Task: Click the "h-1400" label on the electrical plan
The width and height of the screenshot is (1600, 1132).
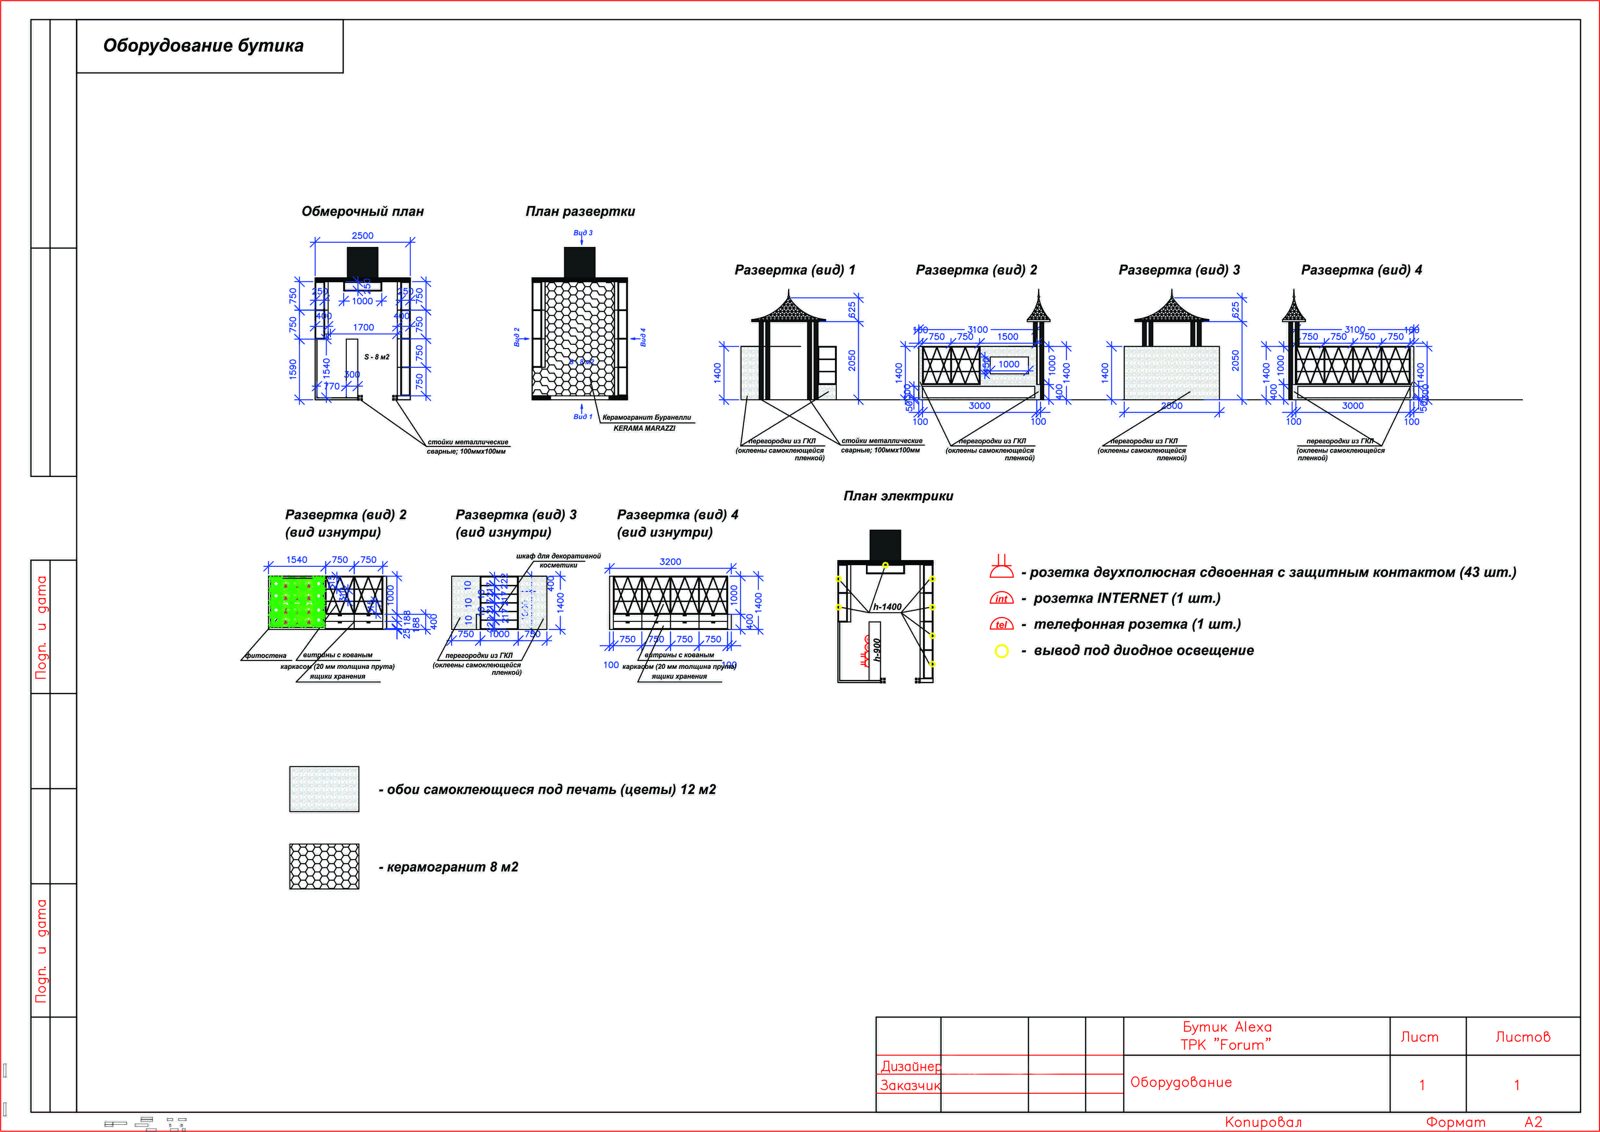Action: pos(887,607)
